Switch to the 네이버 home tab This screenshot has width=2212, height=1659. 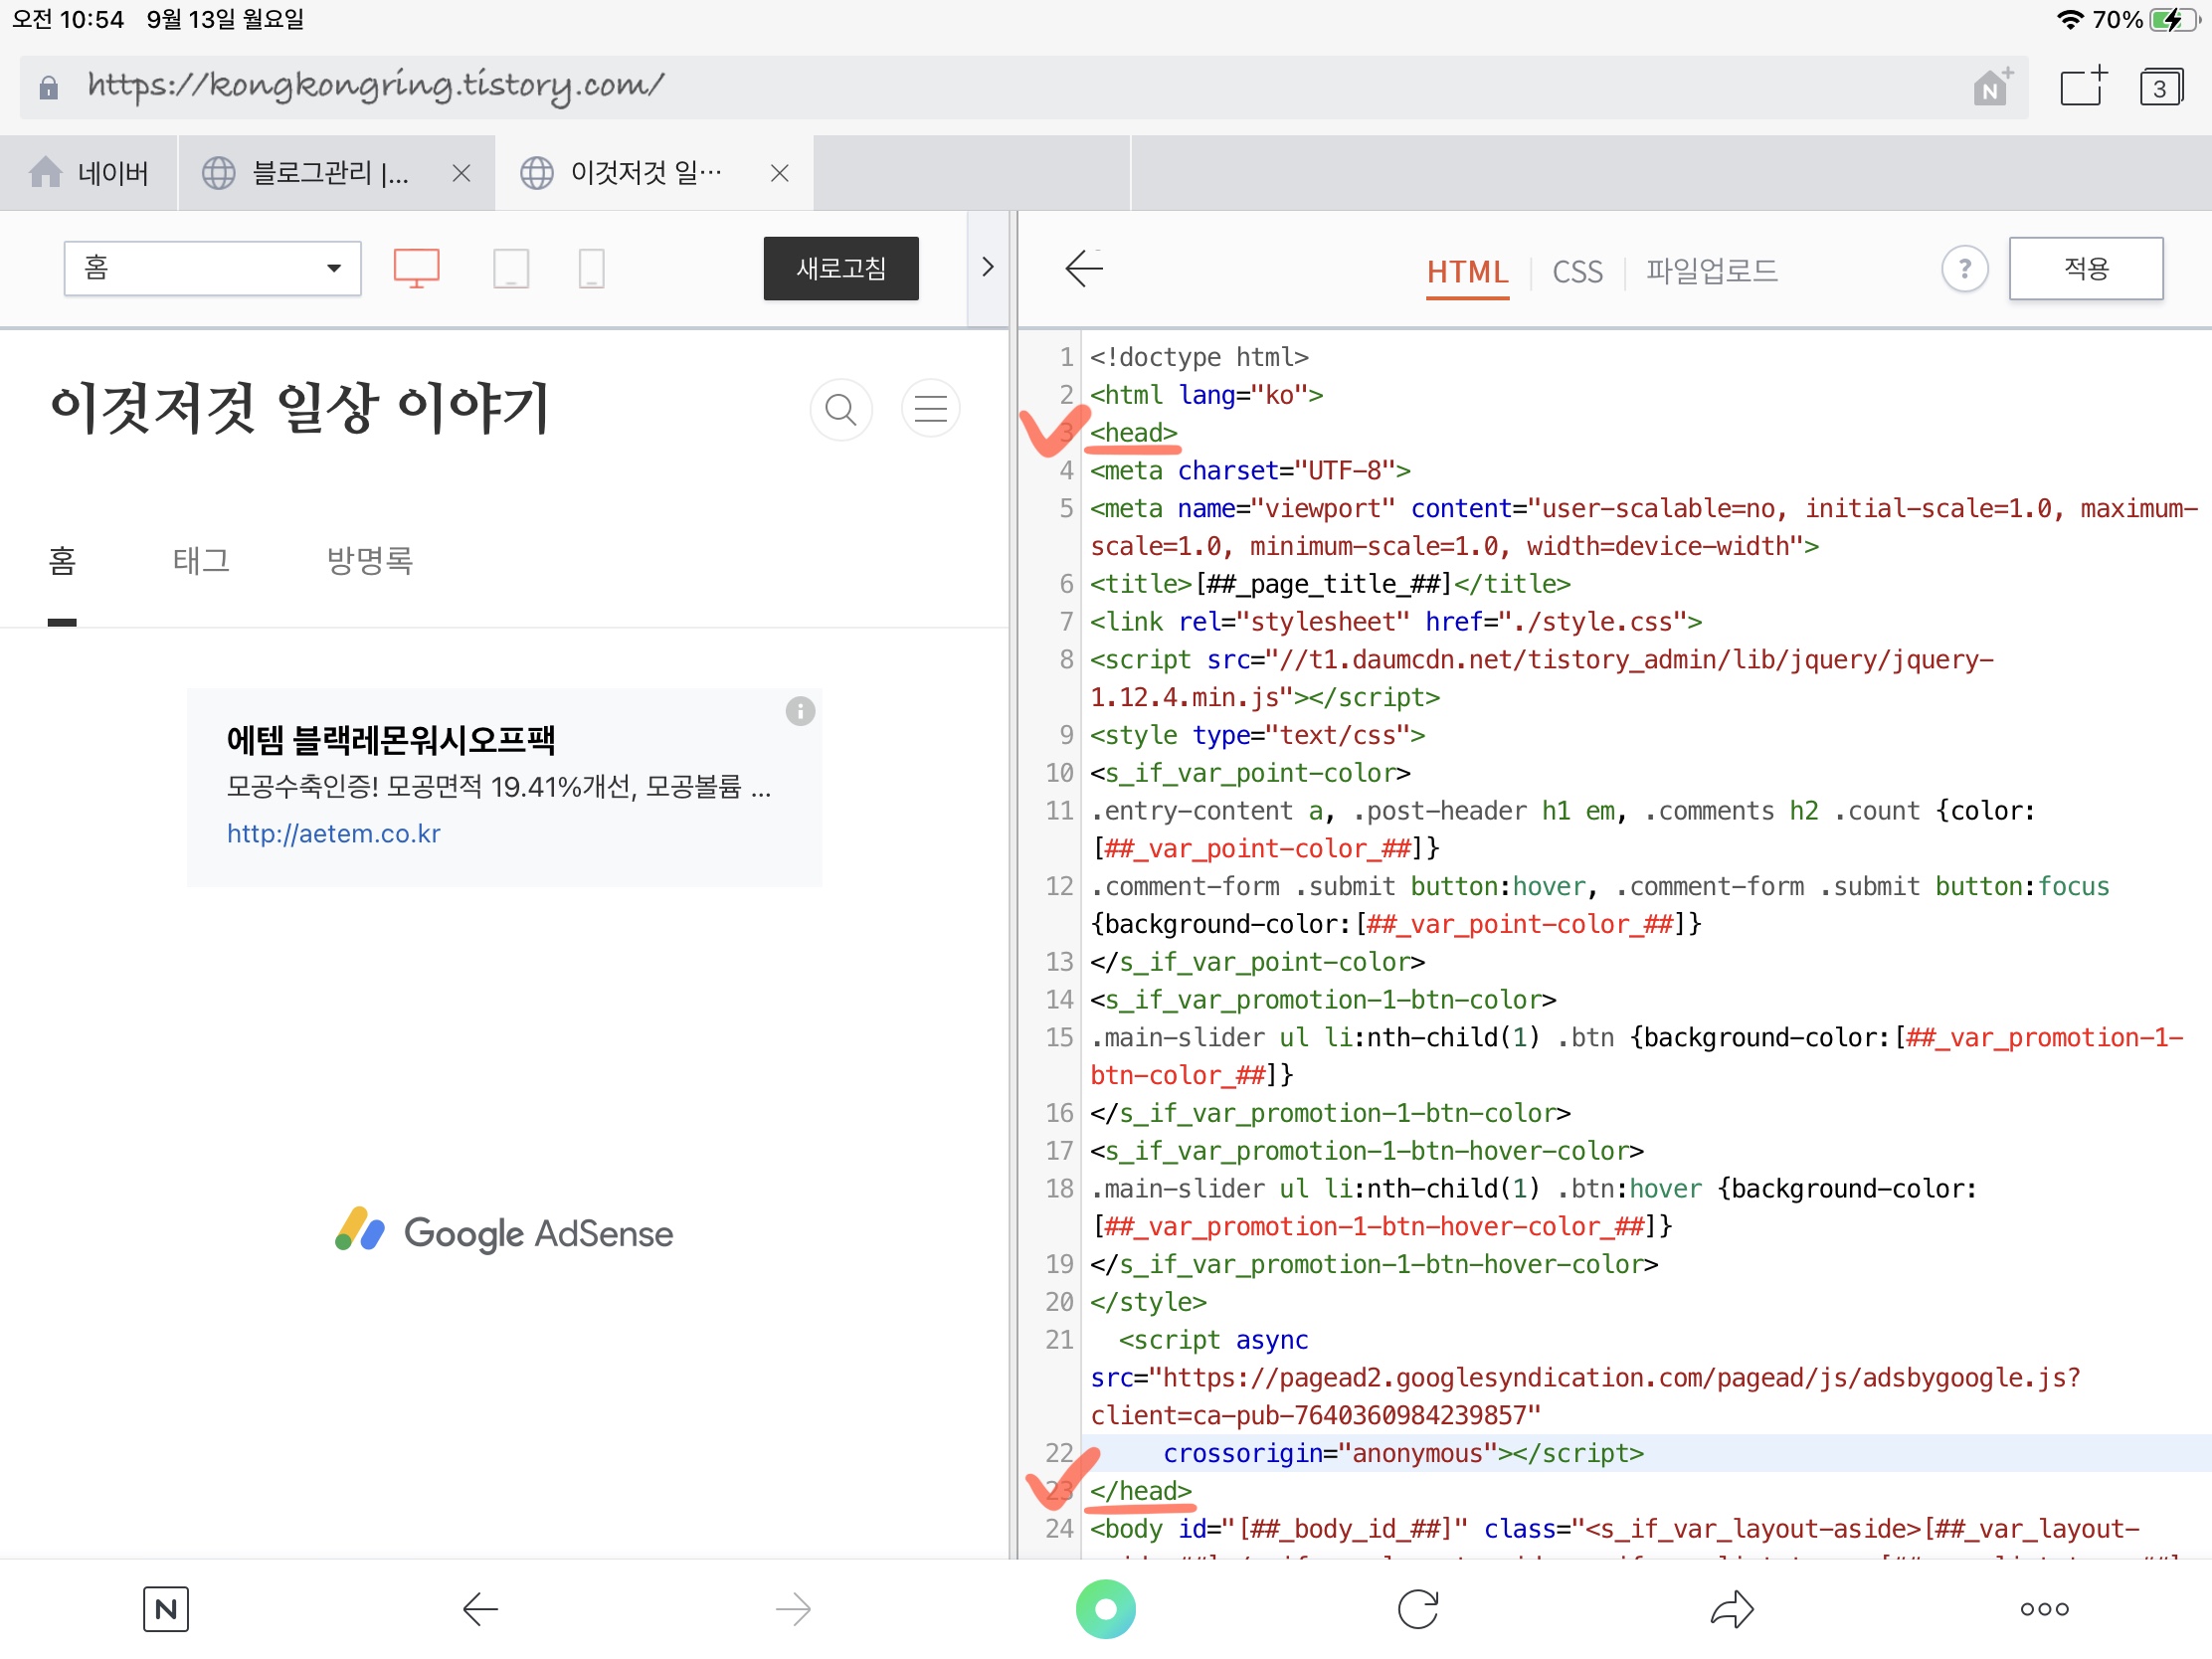tap(89, 173)
